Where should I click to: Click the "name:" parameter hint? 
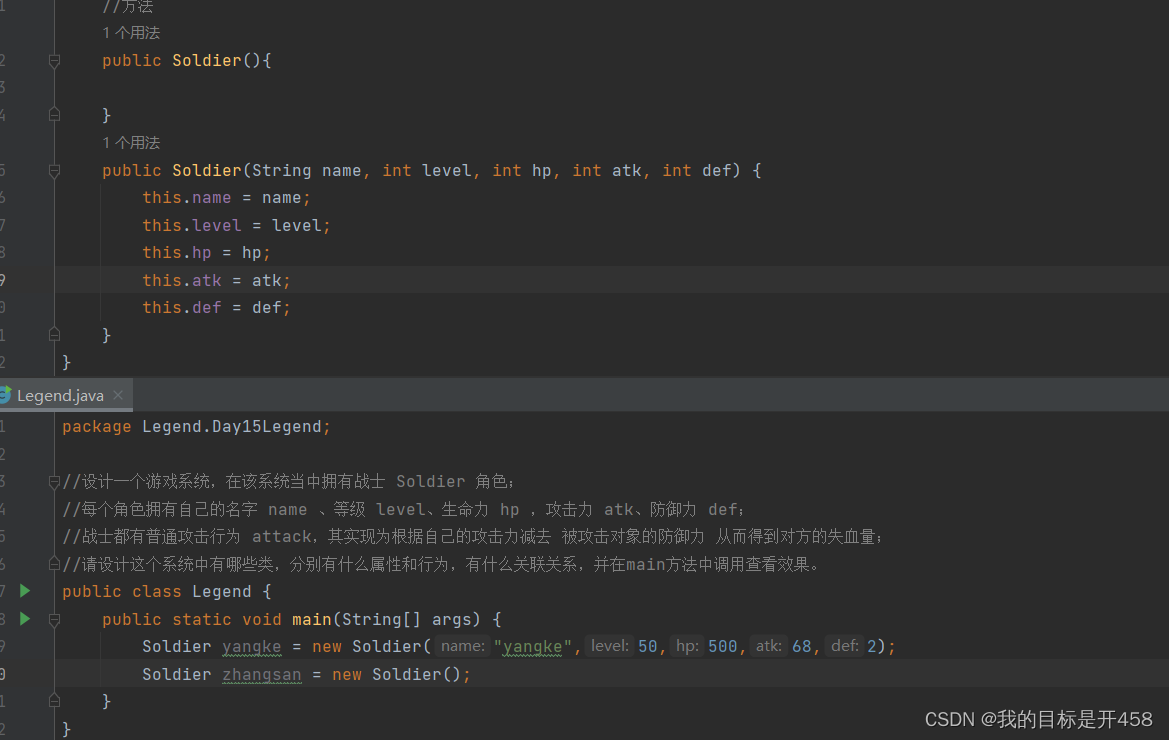tap(462, 646)
